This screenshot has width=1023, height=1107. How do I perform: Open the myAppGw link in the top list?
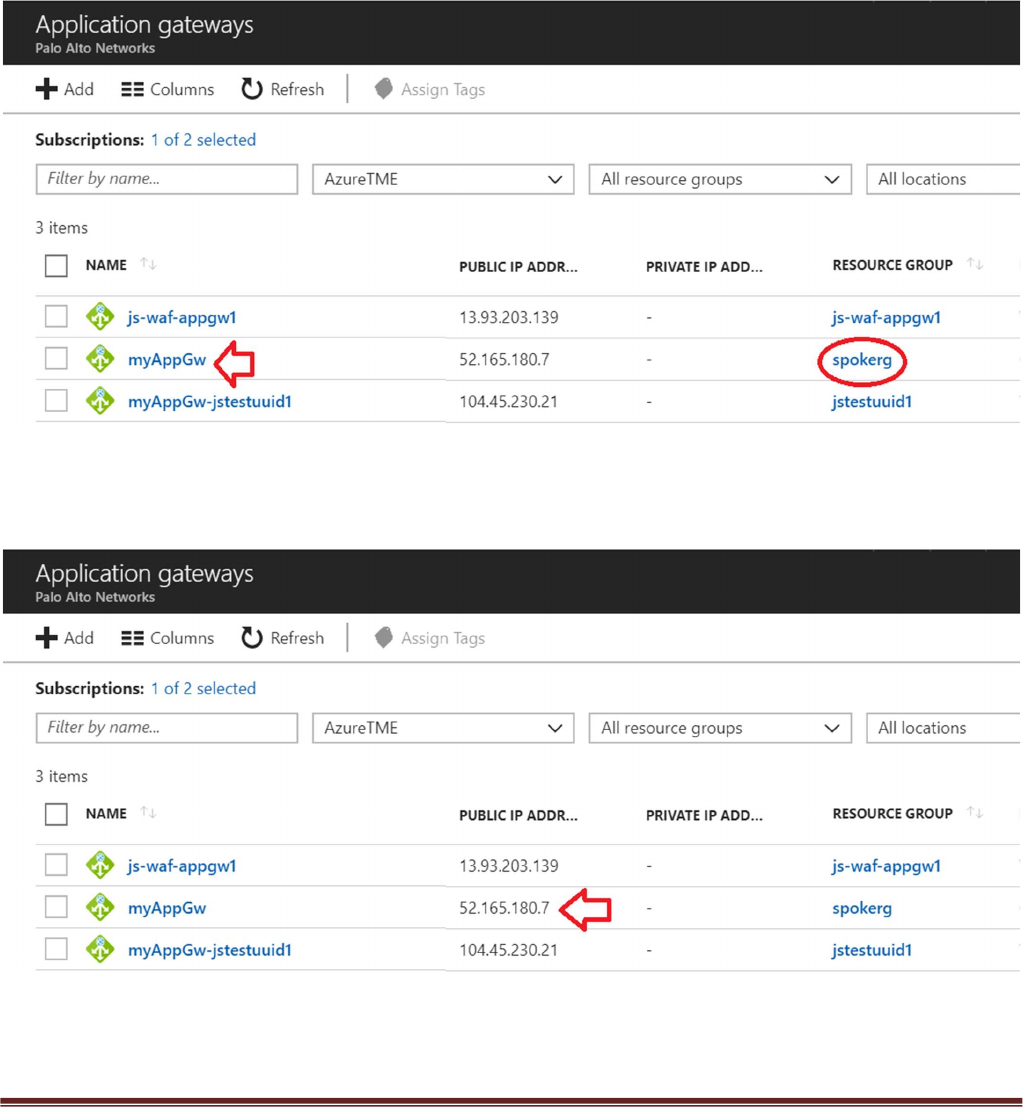click(x=167, y=359)
